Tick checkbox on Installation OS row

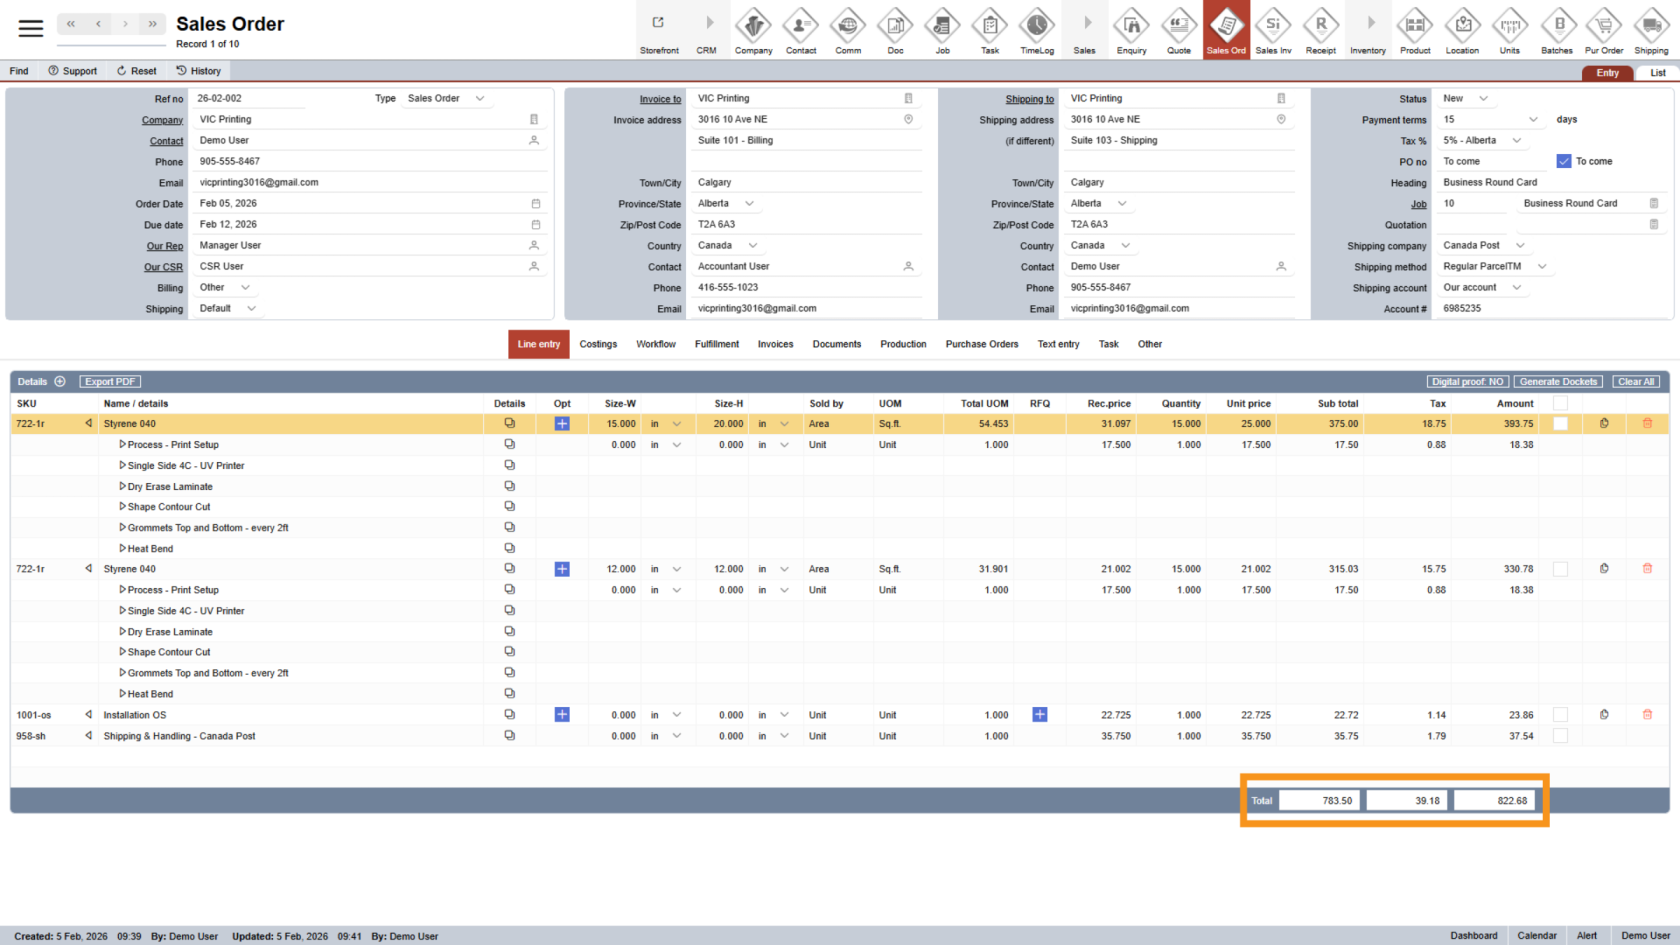[1560, 715]
